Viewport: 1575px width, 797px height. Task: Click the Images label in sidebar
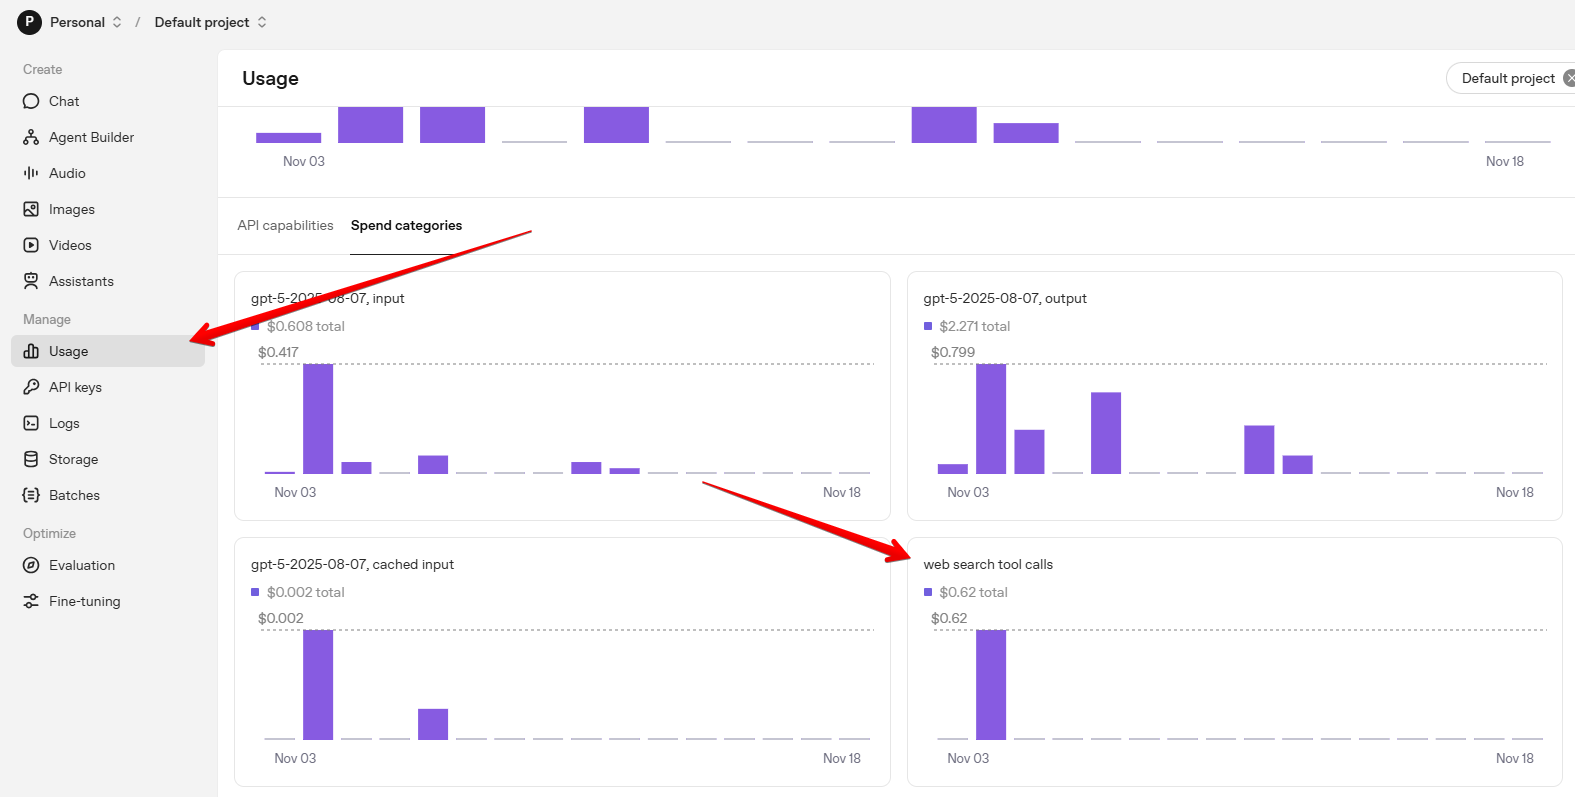72,209
